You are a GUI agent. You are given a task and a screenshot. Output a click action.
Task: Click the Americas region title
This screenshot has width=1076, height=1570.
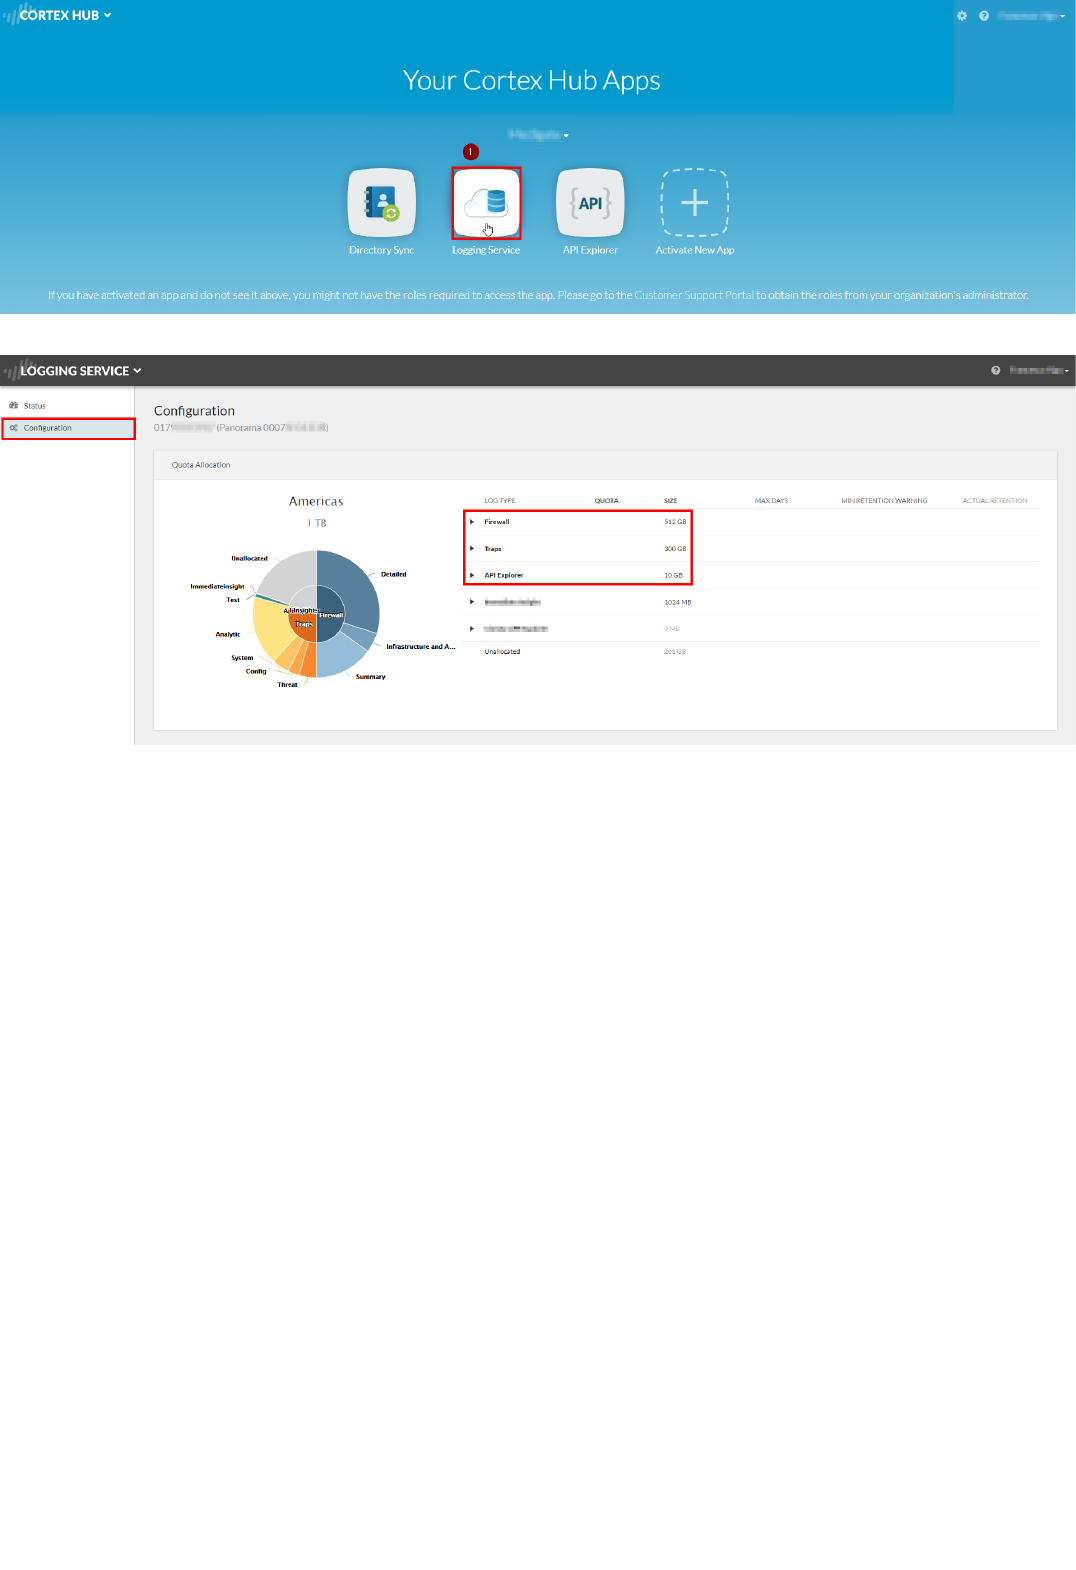[x=316, y=501]
